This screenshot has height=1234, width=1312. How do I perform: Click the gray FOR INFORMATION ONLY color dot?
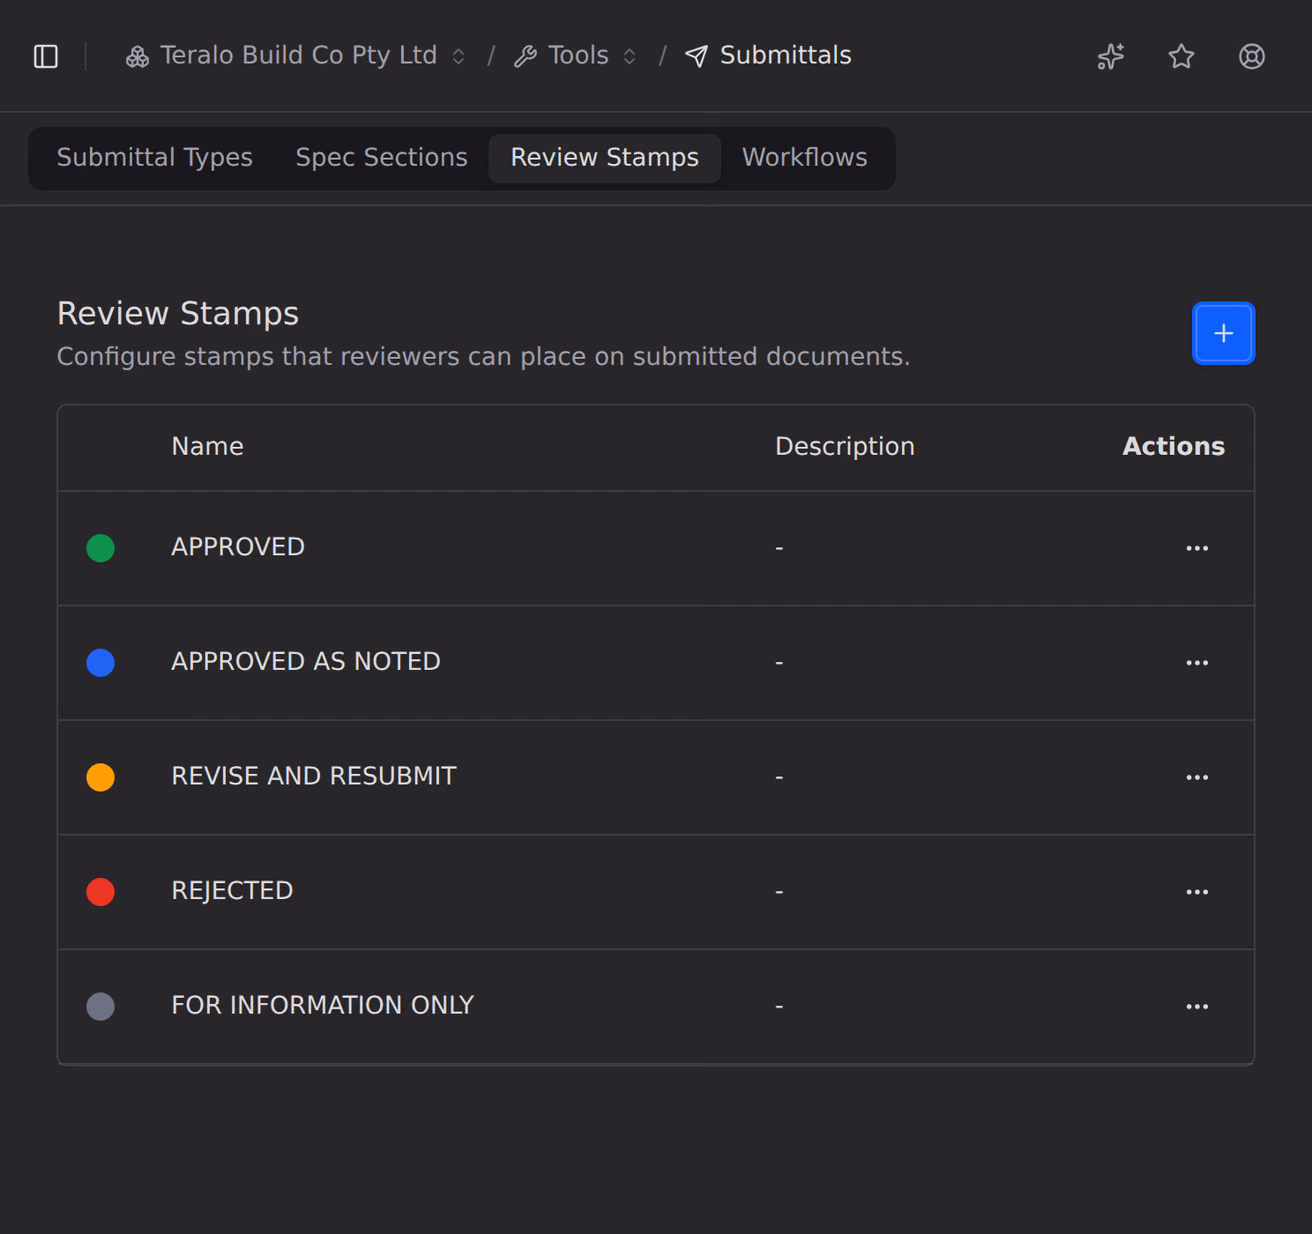100,1006
